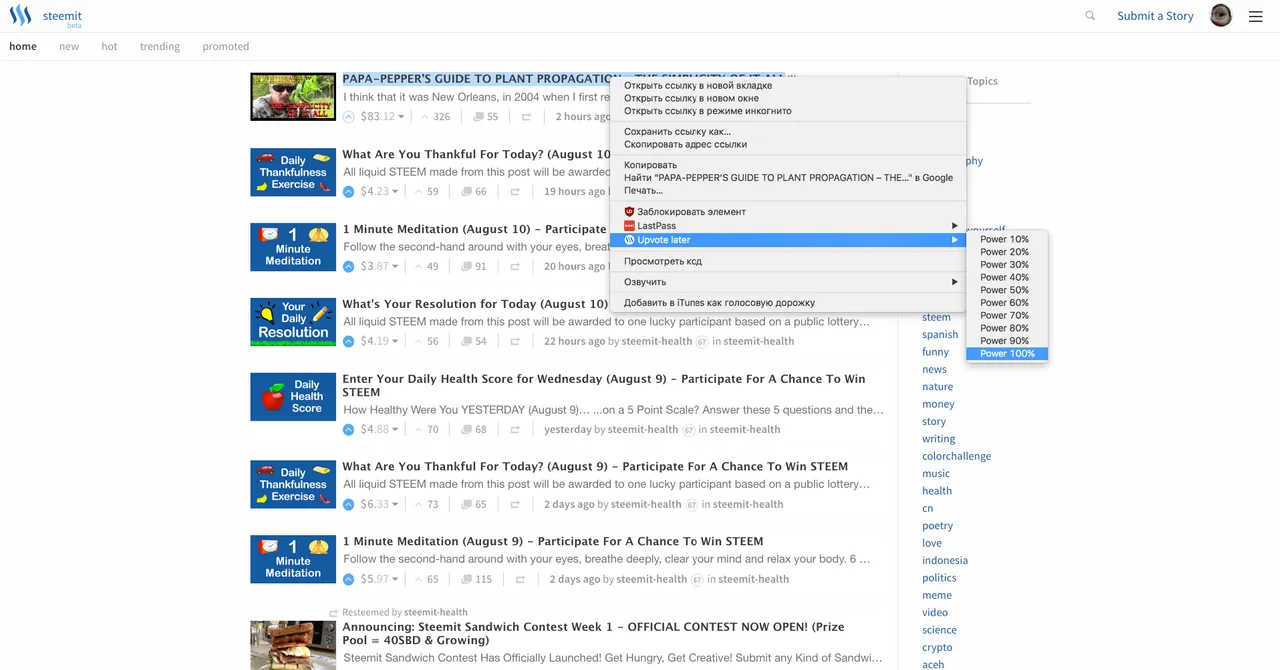The height and width of the screenshot is (670, 1280).
Task: Switch to the hot tab
Action: pyautogui.click(x=109, y=46)
